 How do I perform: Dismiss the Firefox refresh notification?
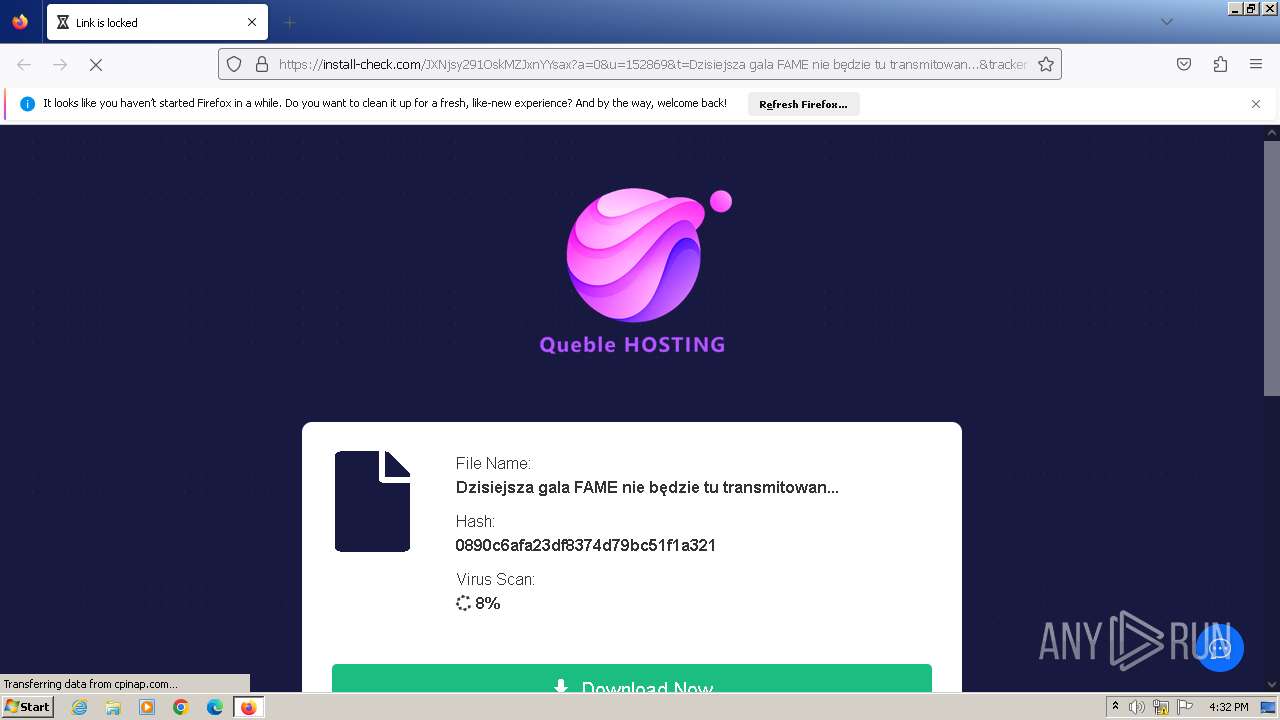[1256, 104]
